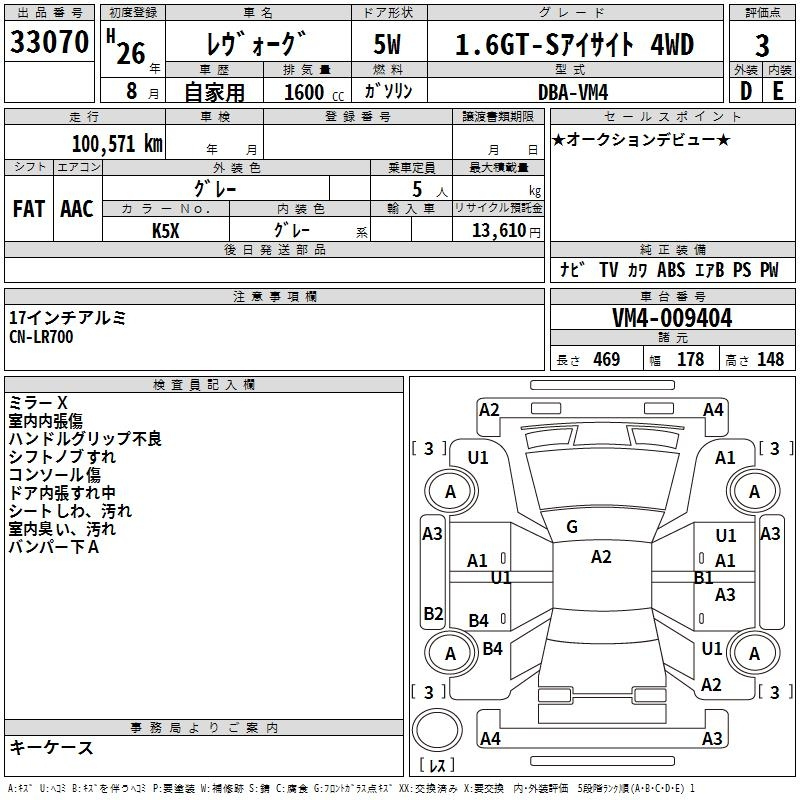Viewport: 800px width, 800px height.
Task: Click height value 148
Action: point(770,359)
